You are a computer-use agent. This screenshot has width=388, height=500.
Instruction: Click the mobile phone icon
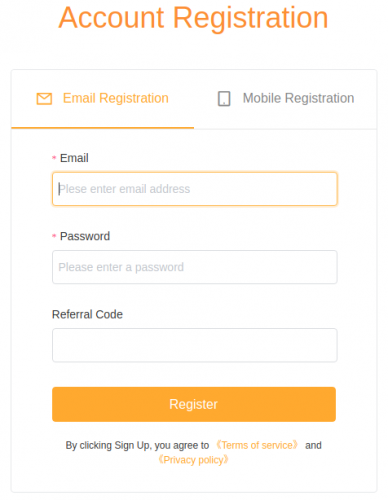pyautogui.click(x=224, y=99)
